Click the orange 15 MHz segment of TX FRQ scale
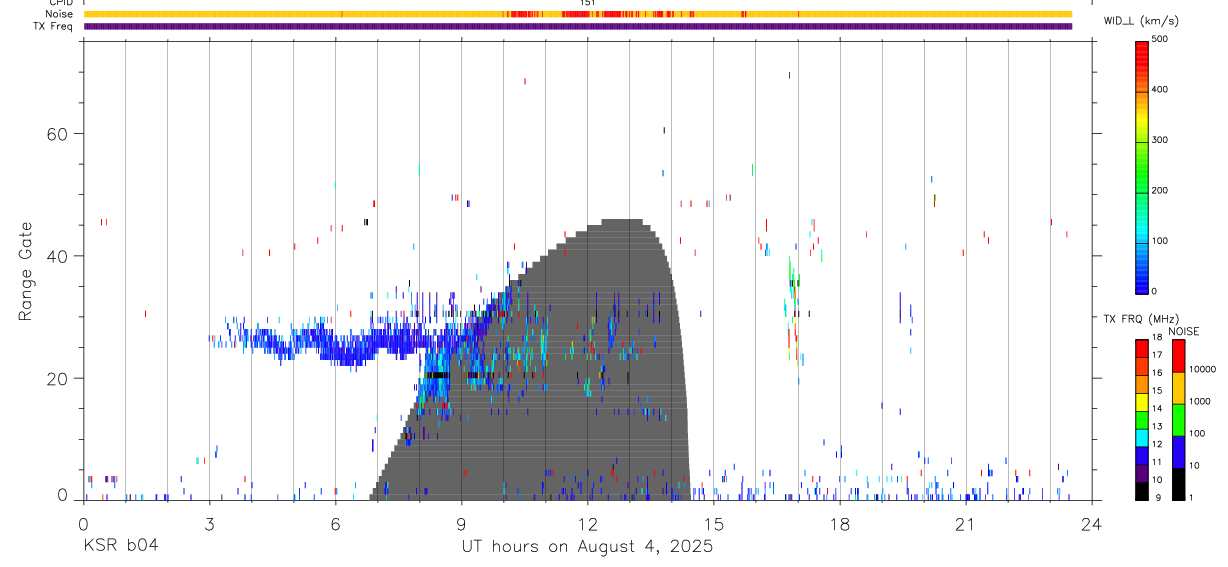The height and width of the screenshot is (567, 1228). [x=1142, y=383]
